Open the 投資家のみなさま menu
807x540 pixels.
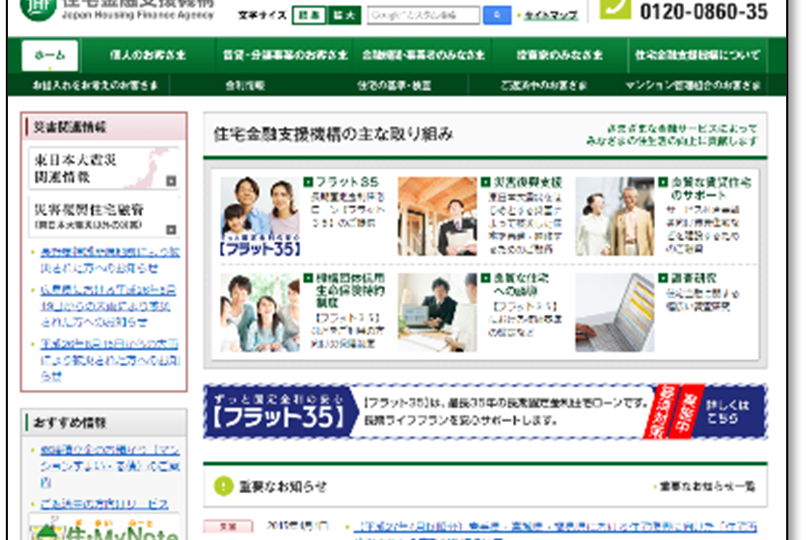pyautogui.click(x=559, y=55)
